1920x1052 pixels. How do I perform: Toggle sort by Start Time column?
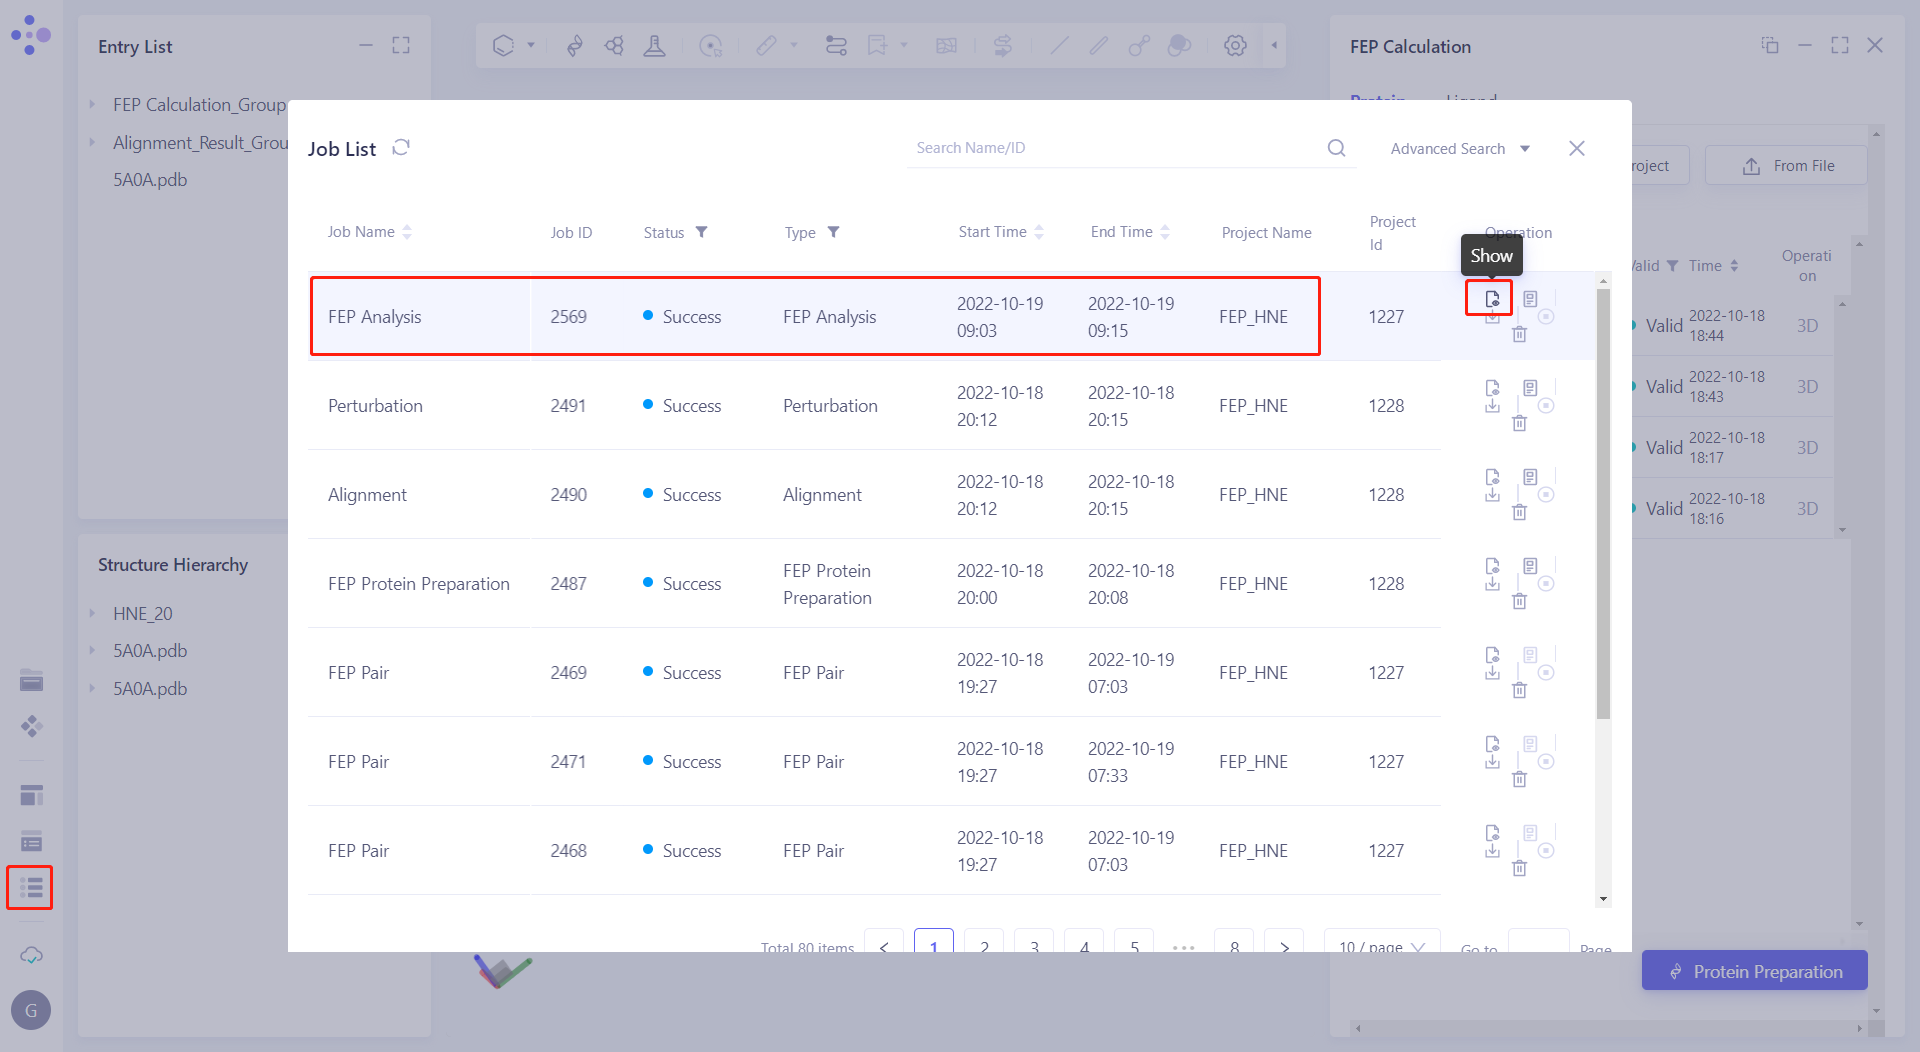[x=1039, y=232]
